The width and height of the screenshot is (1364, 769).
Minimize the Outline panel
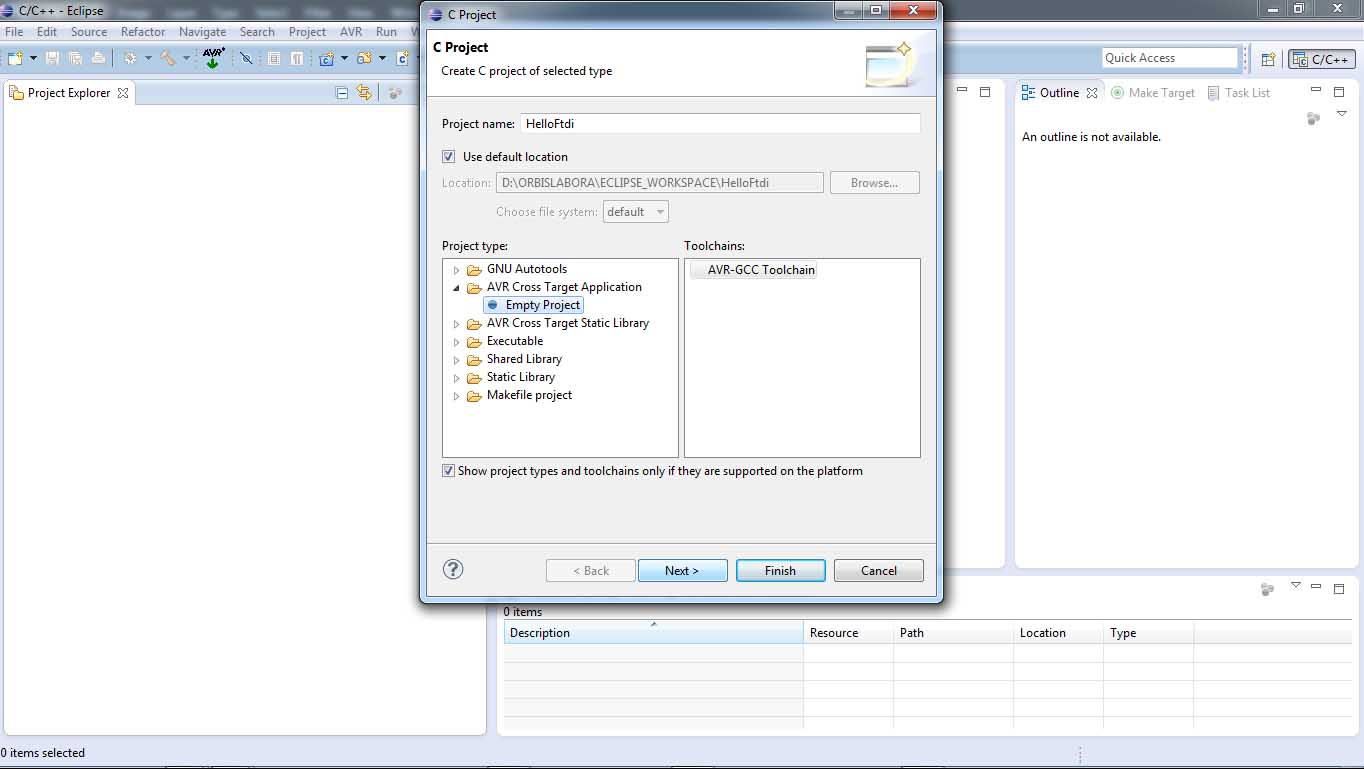pos(1316,92)
